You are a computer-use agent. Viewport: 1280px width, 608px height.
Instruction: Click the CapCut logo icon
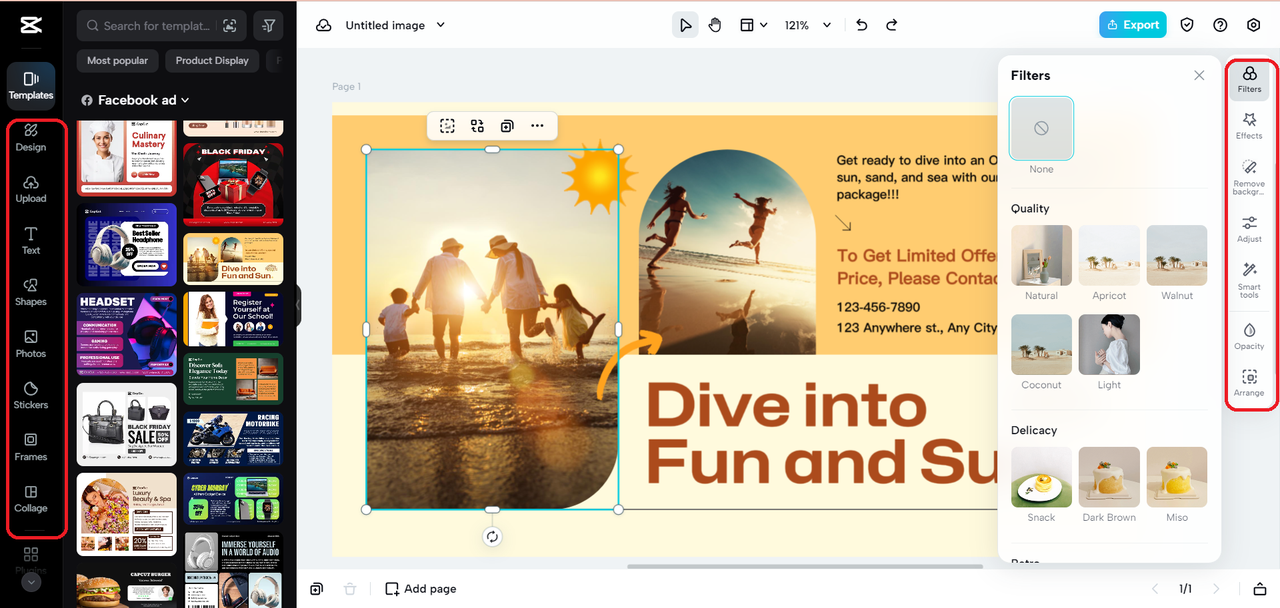pos(31,25)
